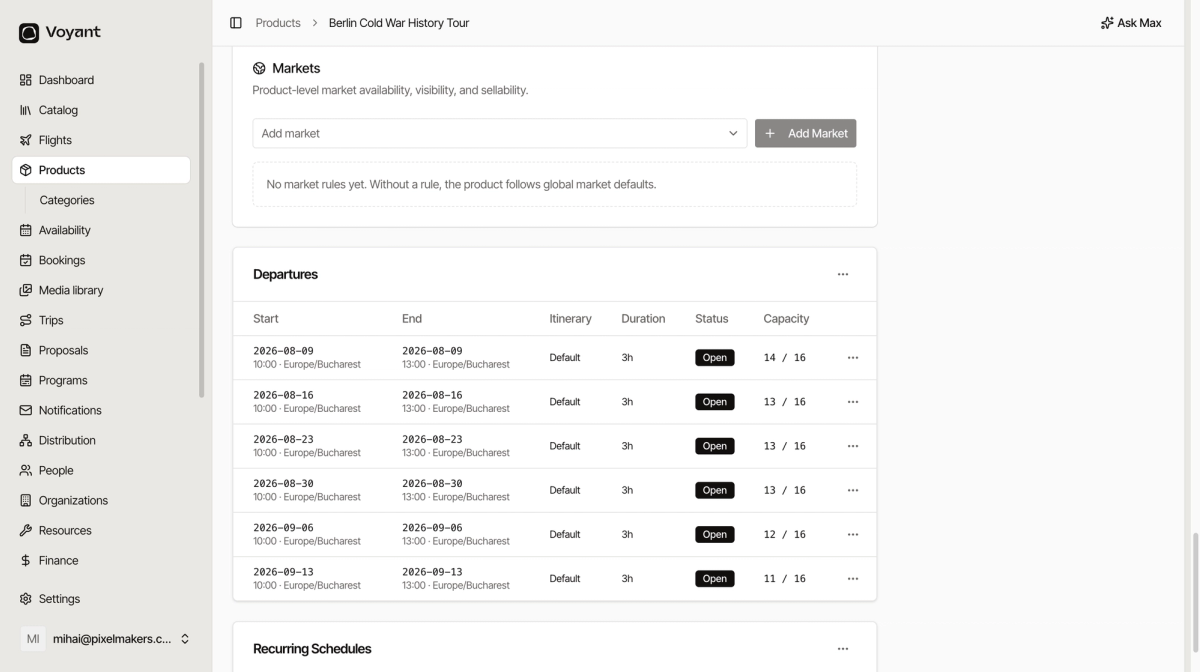Click the Resources wrench icon
This screenshot has width=1200, height=672.
26,530
